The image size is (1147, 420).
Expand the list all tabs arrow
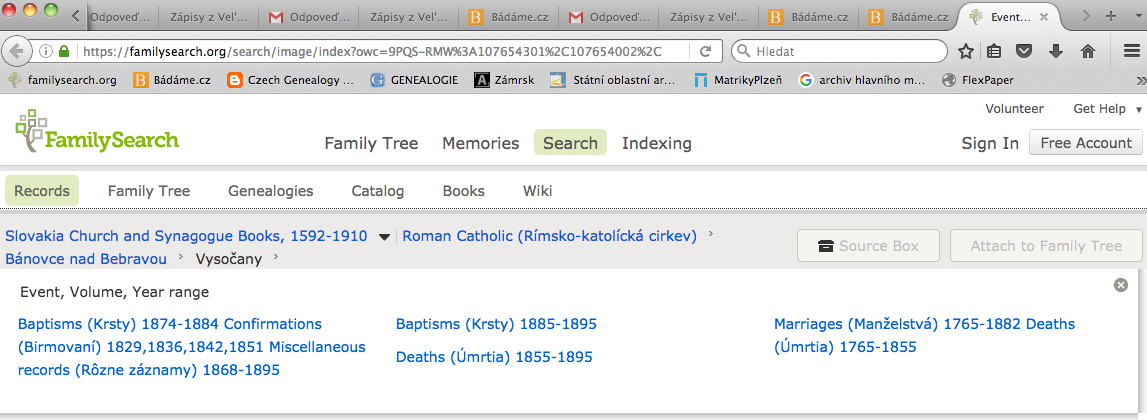point(1136,16)
